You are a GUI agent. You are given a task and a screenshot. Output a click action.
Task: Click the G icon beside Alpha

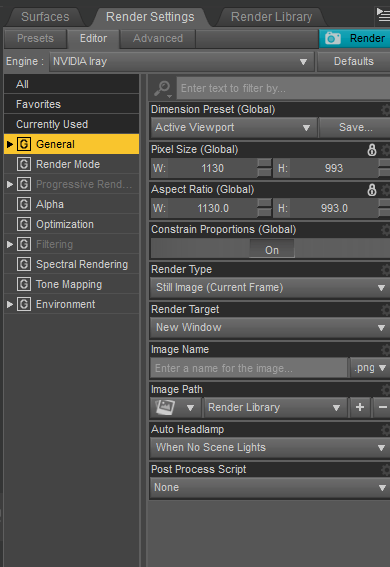click(x=24, y=204)
